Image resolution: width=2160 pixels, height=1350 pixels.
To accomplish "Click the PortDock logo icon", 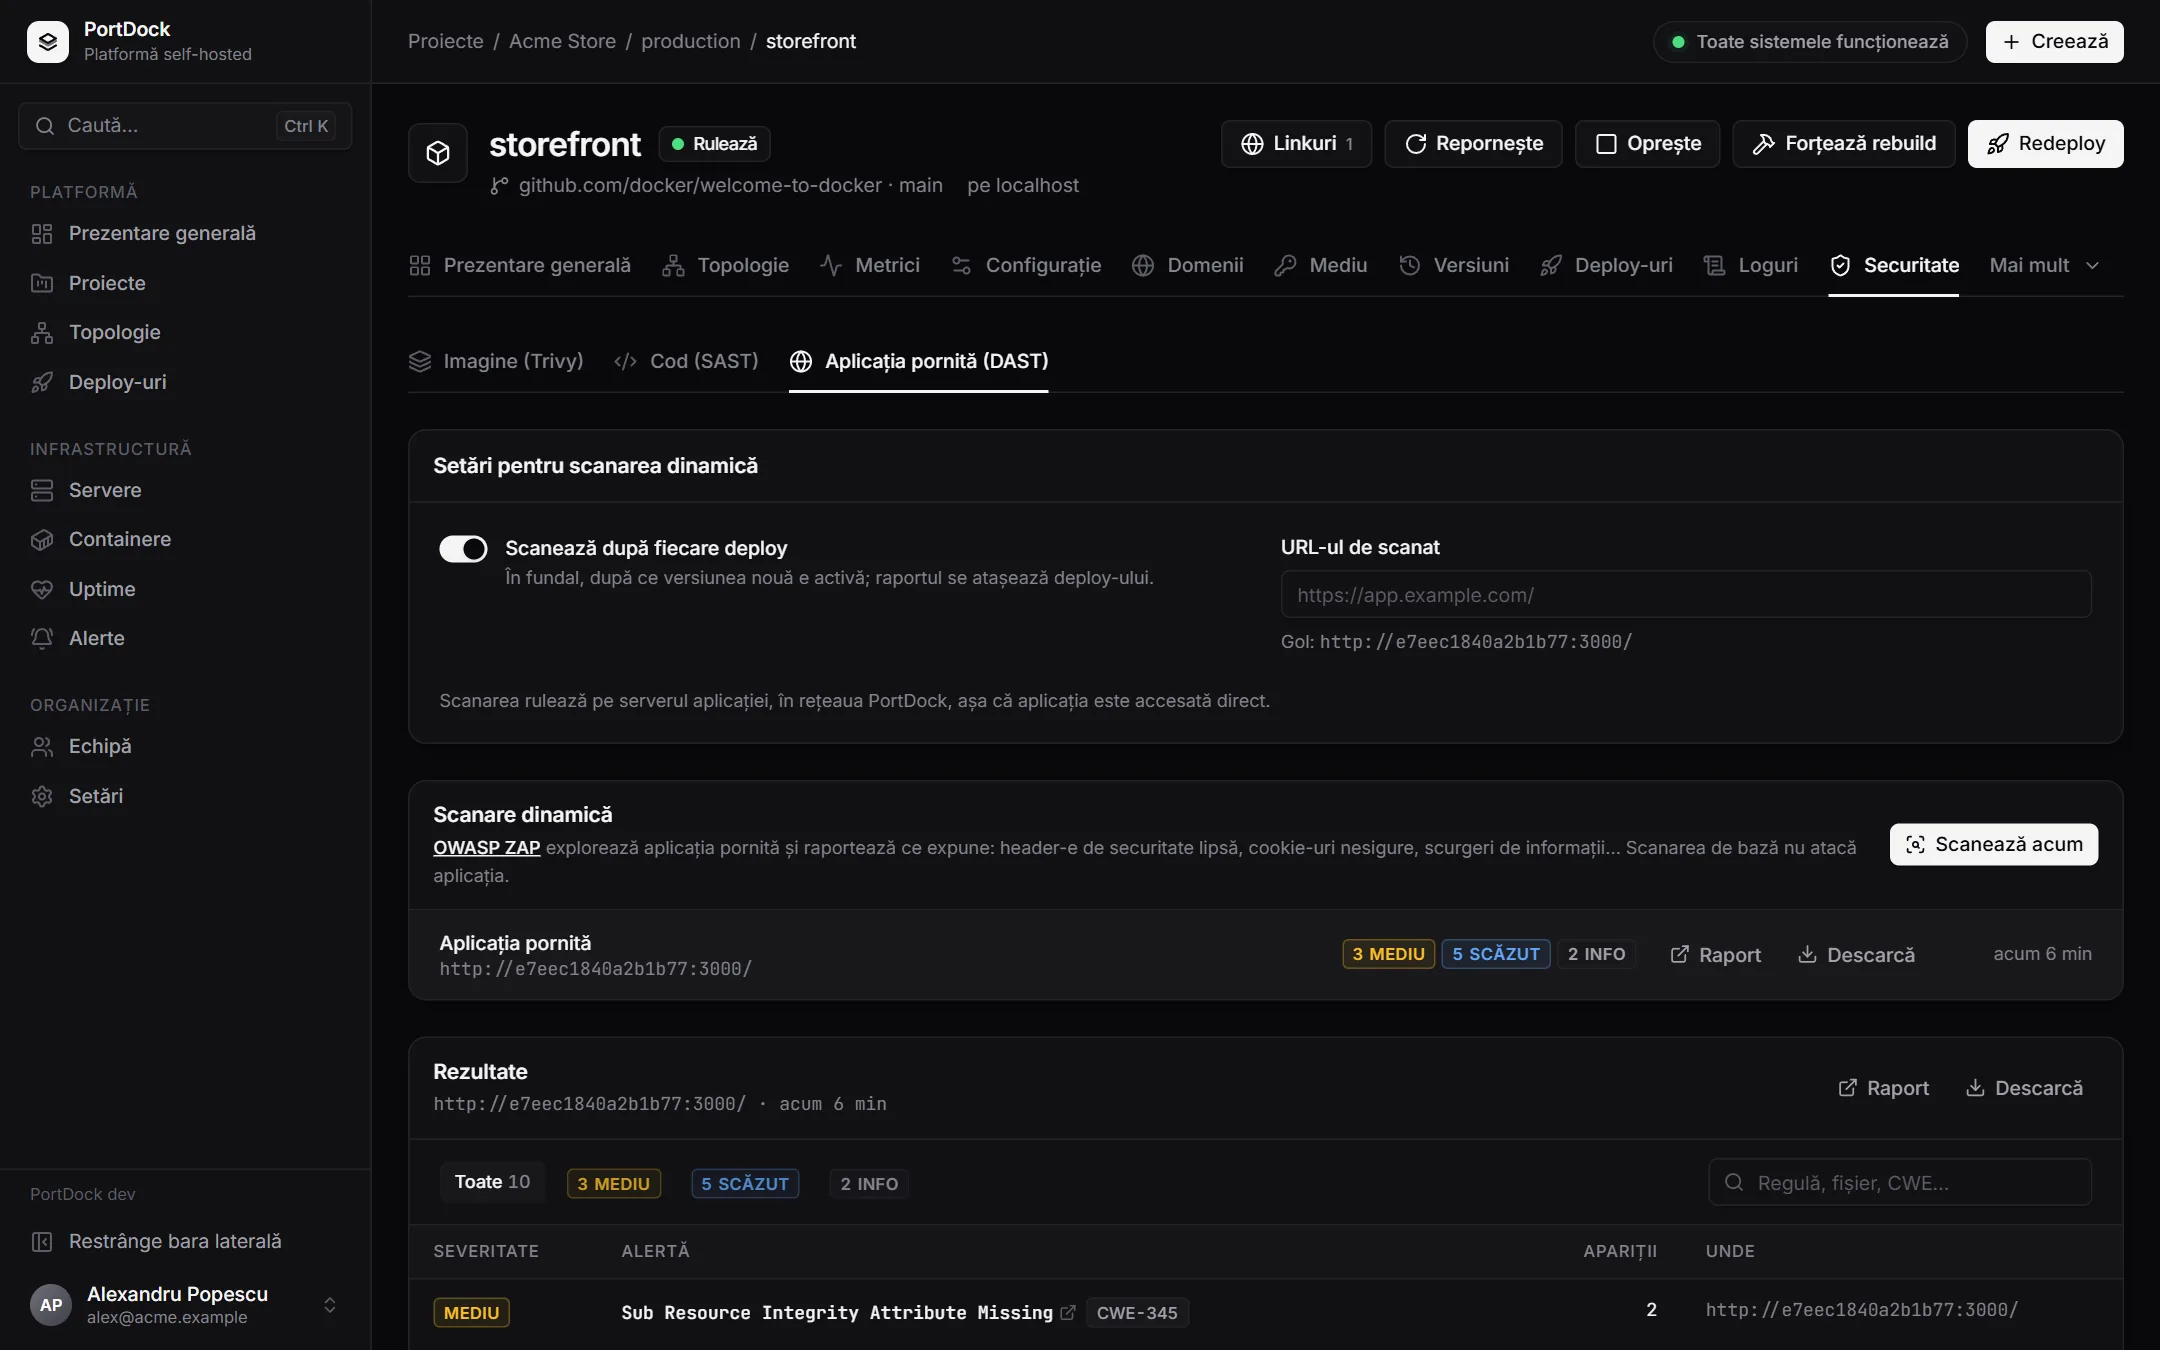I will click(47, 41).
